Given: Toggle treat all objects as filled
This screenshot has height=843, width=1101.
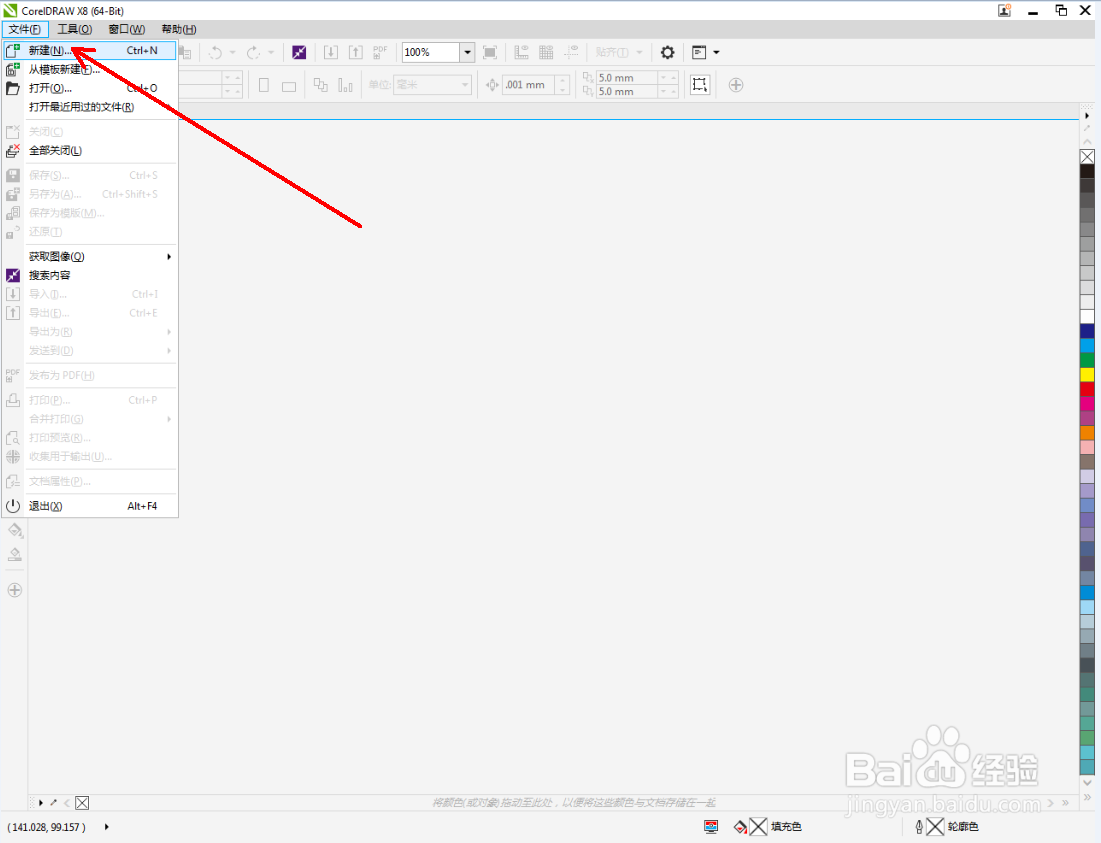Looking at the screenshot, I should (700, 85).
